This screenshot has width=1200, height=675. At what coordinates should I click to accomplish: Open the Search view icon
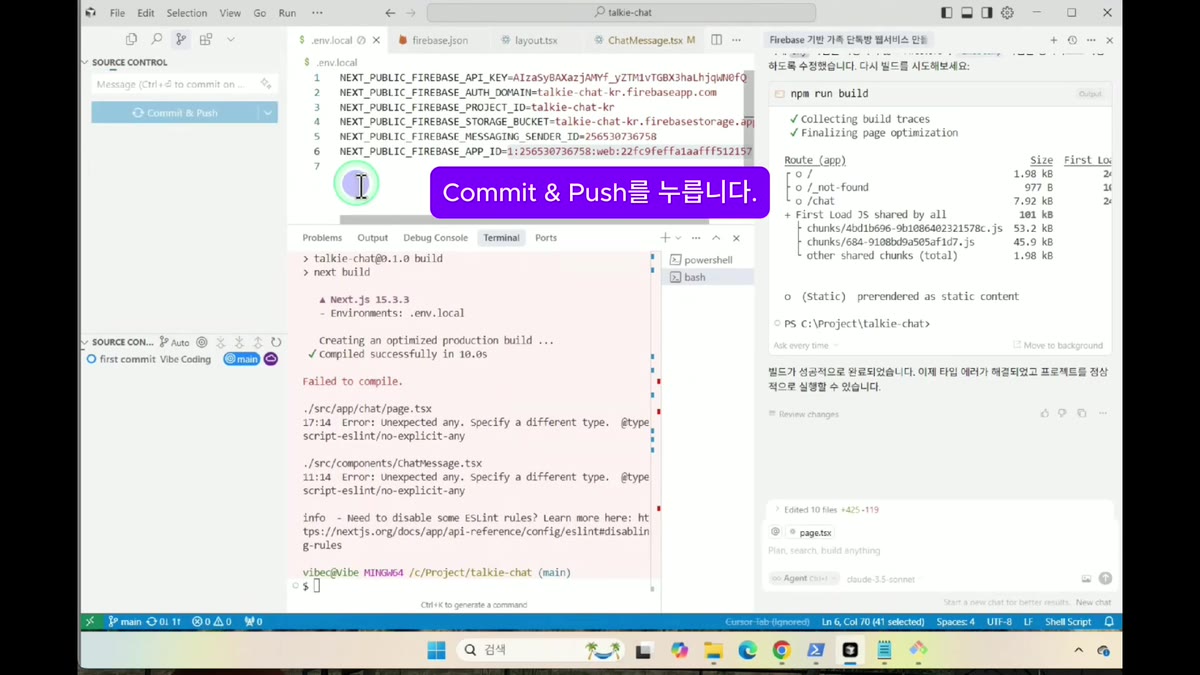click(x=156, y=39)
